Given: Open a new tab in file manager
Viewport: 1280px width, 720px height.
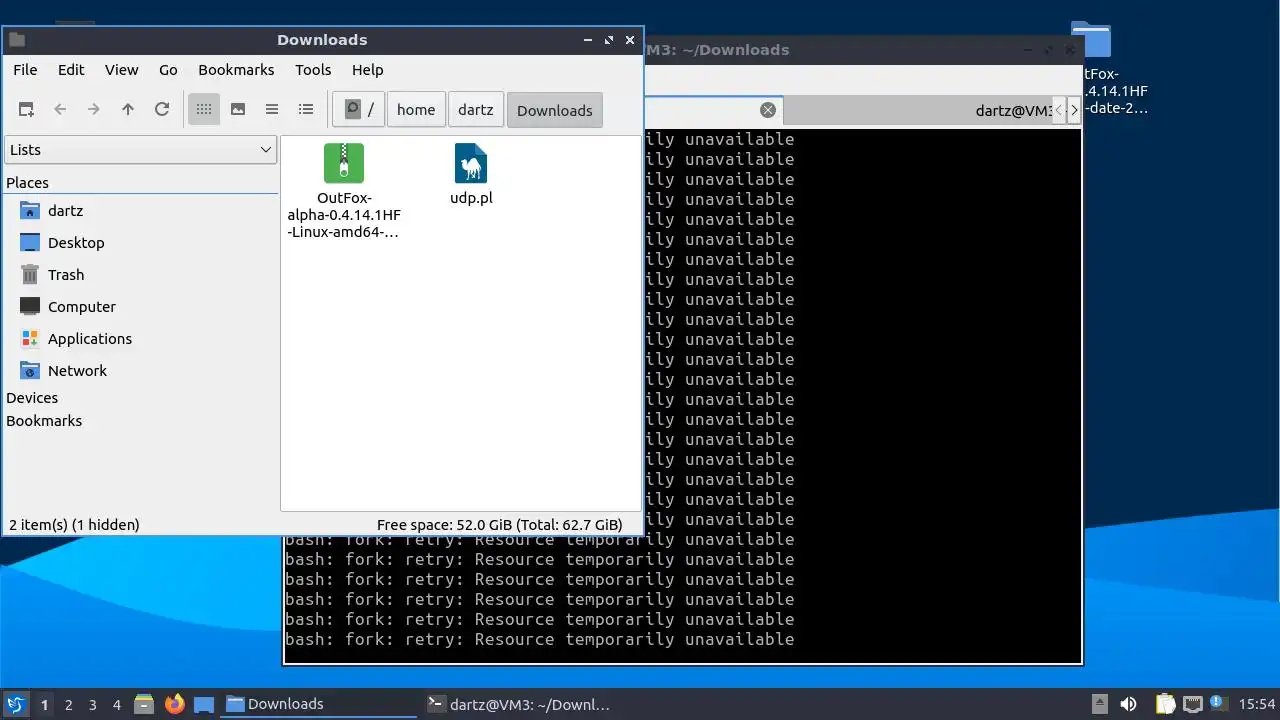Looking at the screenshot, I should tap(26, 110).
